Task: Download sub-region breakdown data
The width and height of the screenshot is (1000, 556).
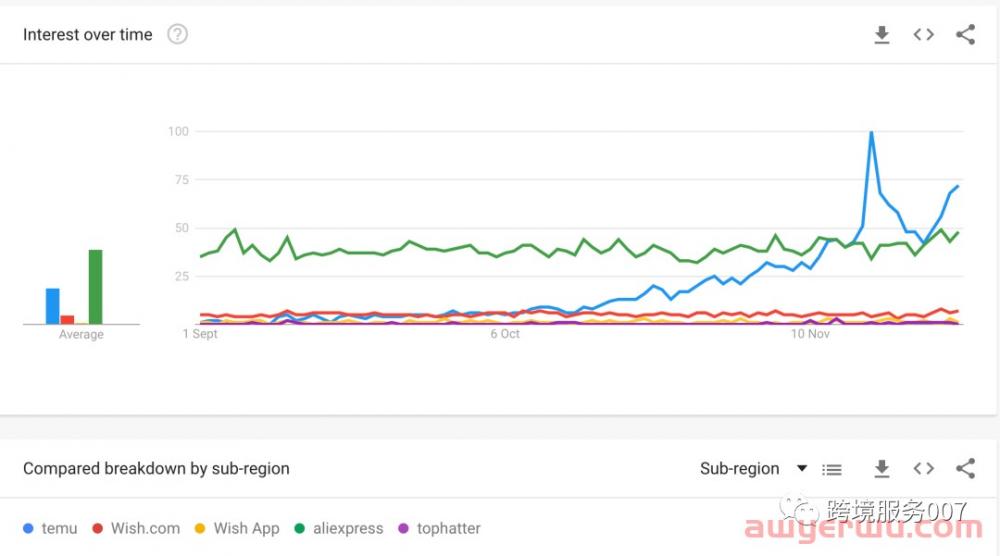Action: (x=881, y=469)
